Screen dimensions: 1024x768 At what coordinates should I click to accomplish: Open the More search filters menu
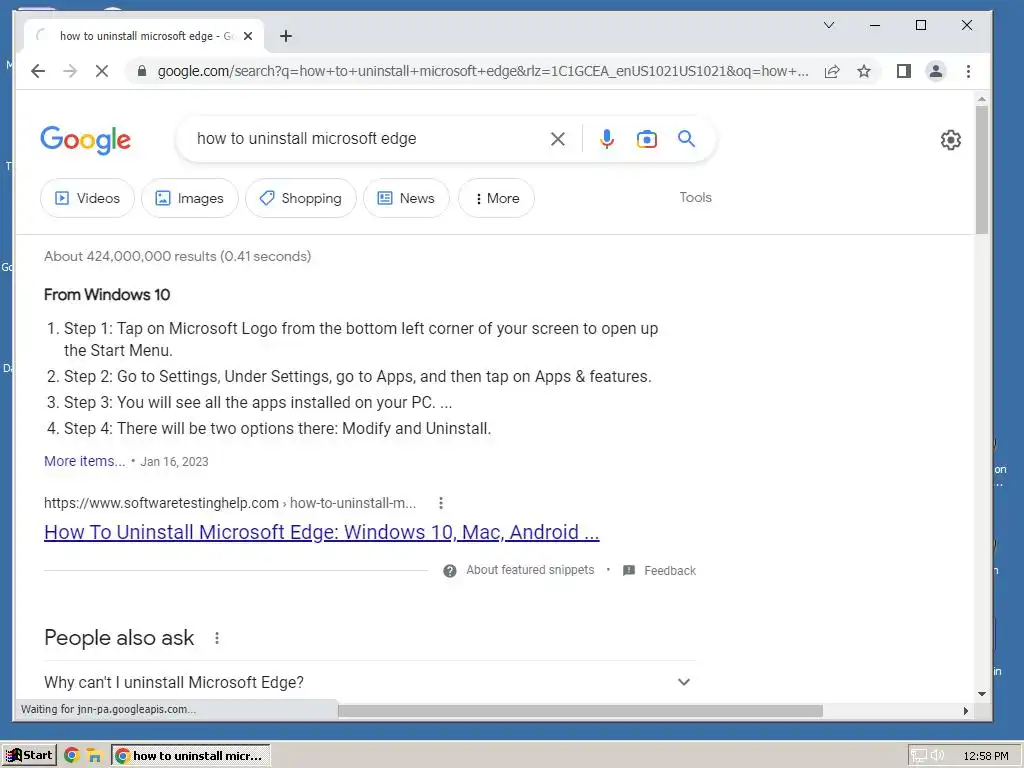496,198
